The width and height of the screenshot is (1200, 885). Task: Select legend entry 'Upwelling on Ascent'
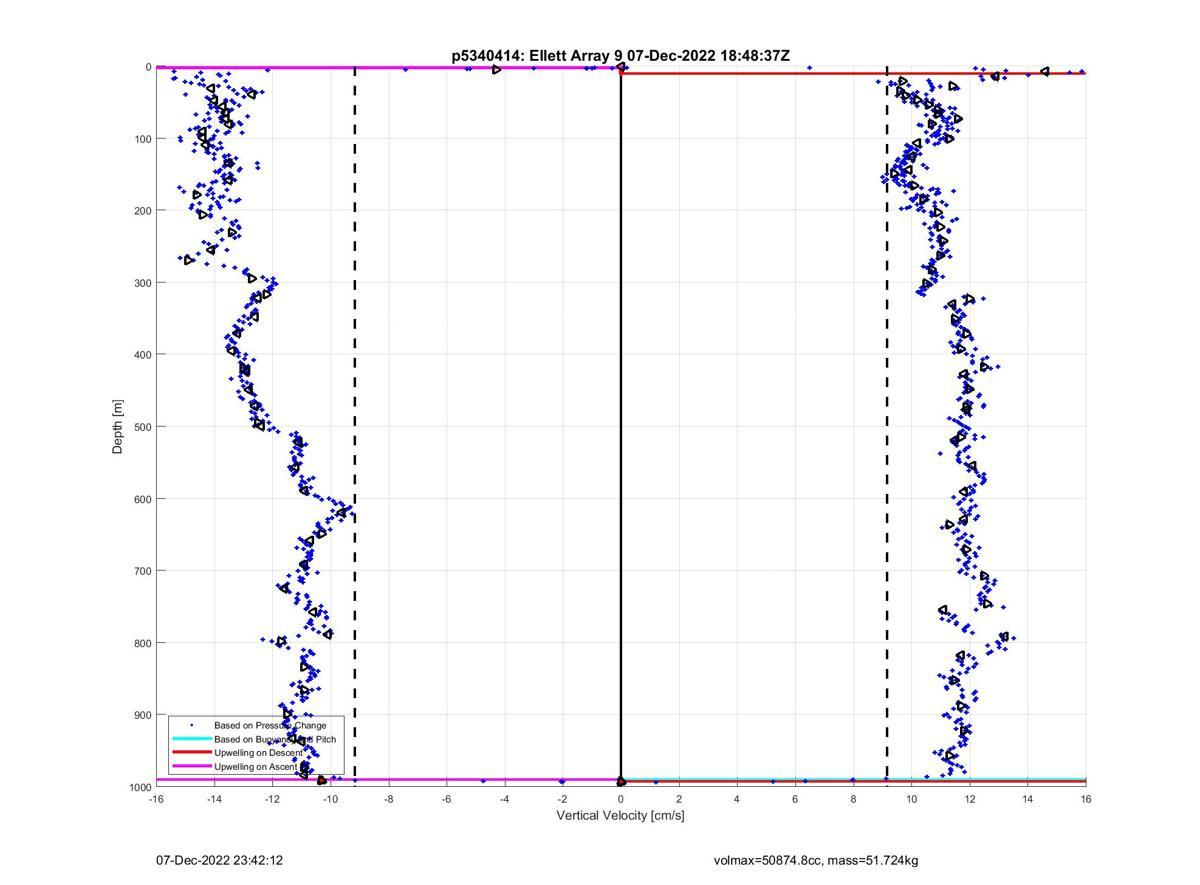256,766
